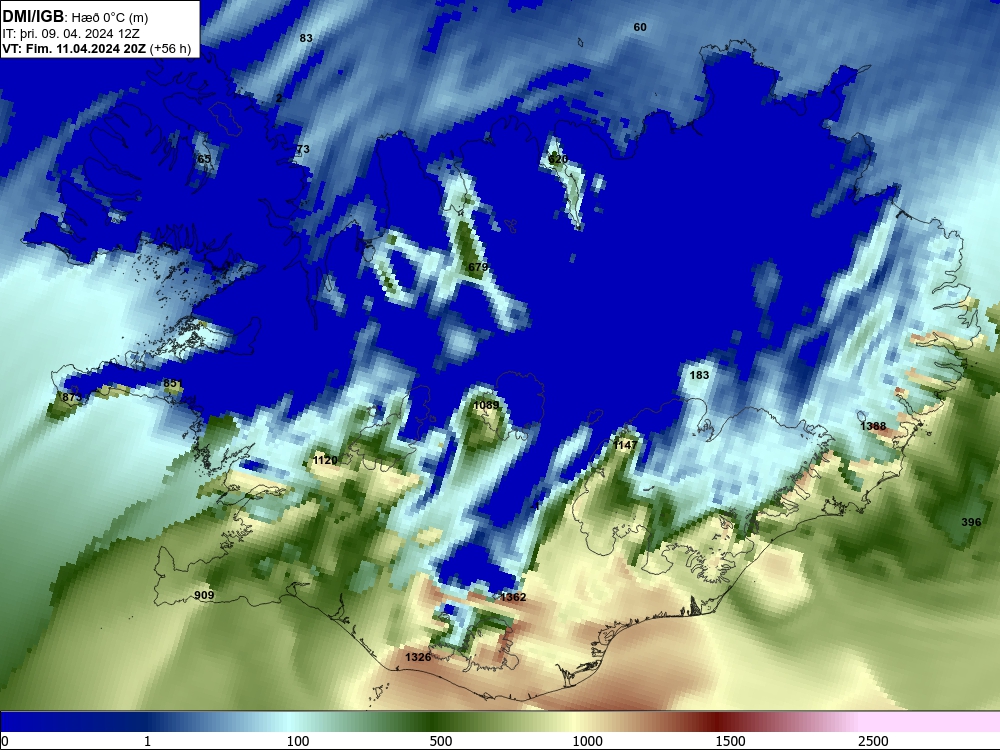
Task: Click the map value 1089
Action: [x=487, y=405]
